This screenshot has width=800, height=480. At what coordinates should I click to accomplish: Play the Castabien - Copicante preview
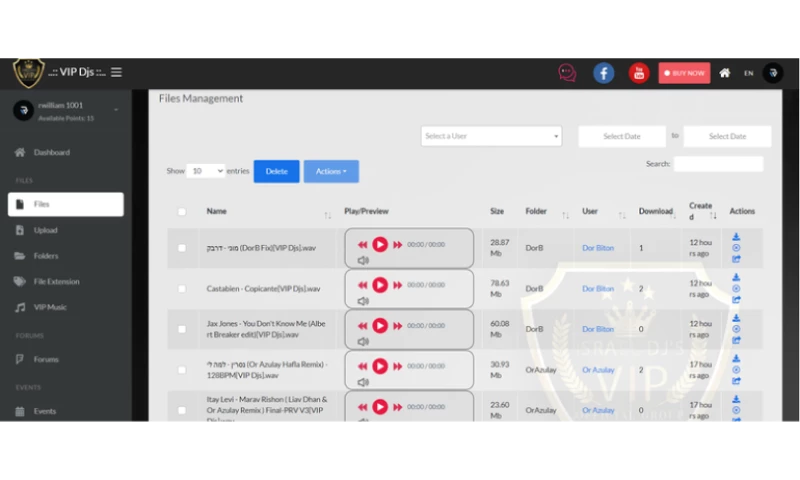point(380,285)
